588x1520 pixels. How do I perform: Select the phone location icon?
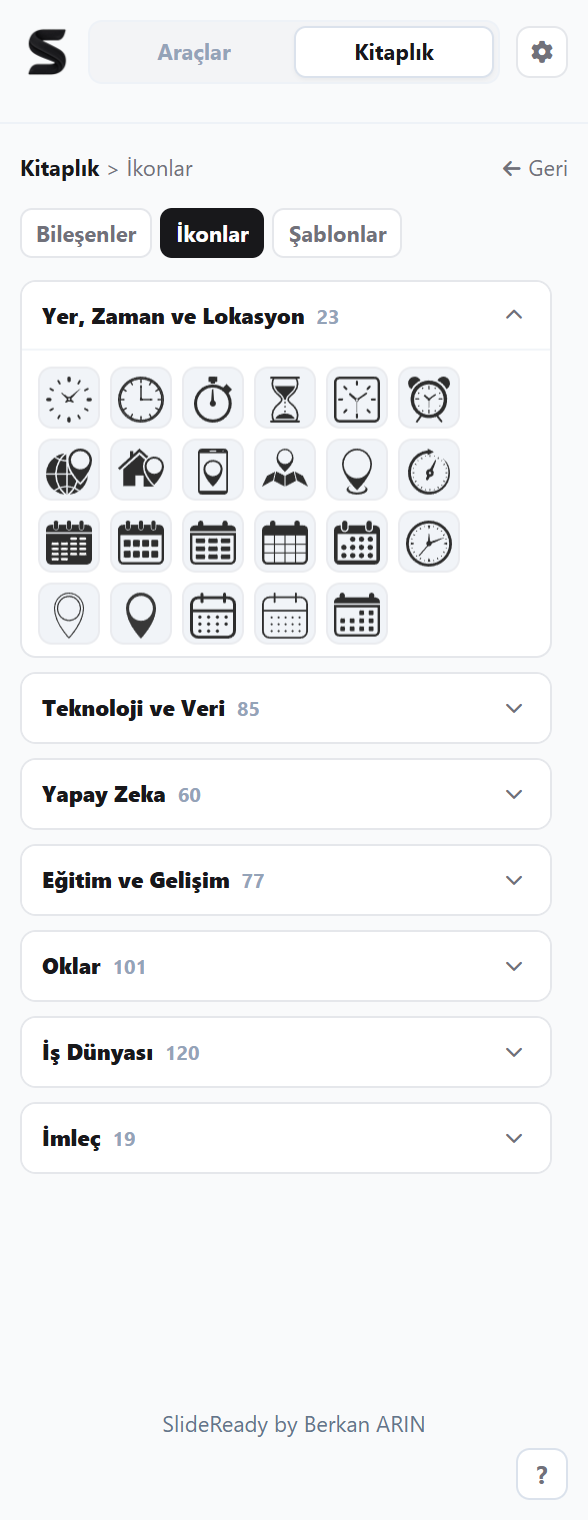tap(213, 470)
